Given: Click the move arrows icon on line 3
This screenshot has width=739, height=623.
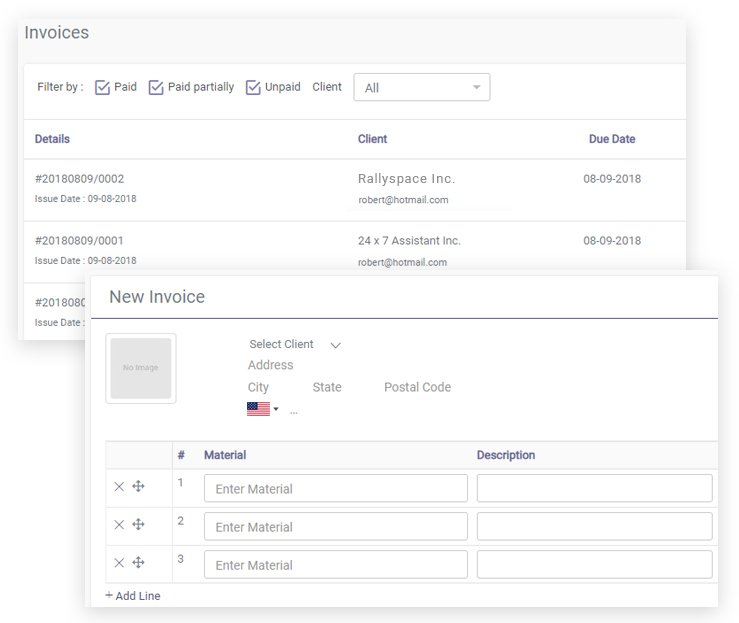Looking at the screenshot, I should coord(139,563).
